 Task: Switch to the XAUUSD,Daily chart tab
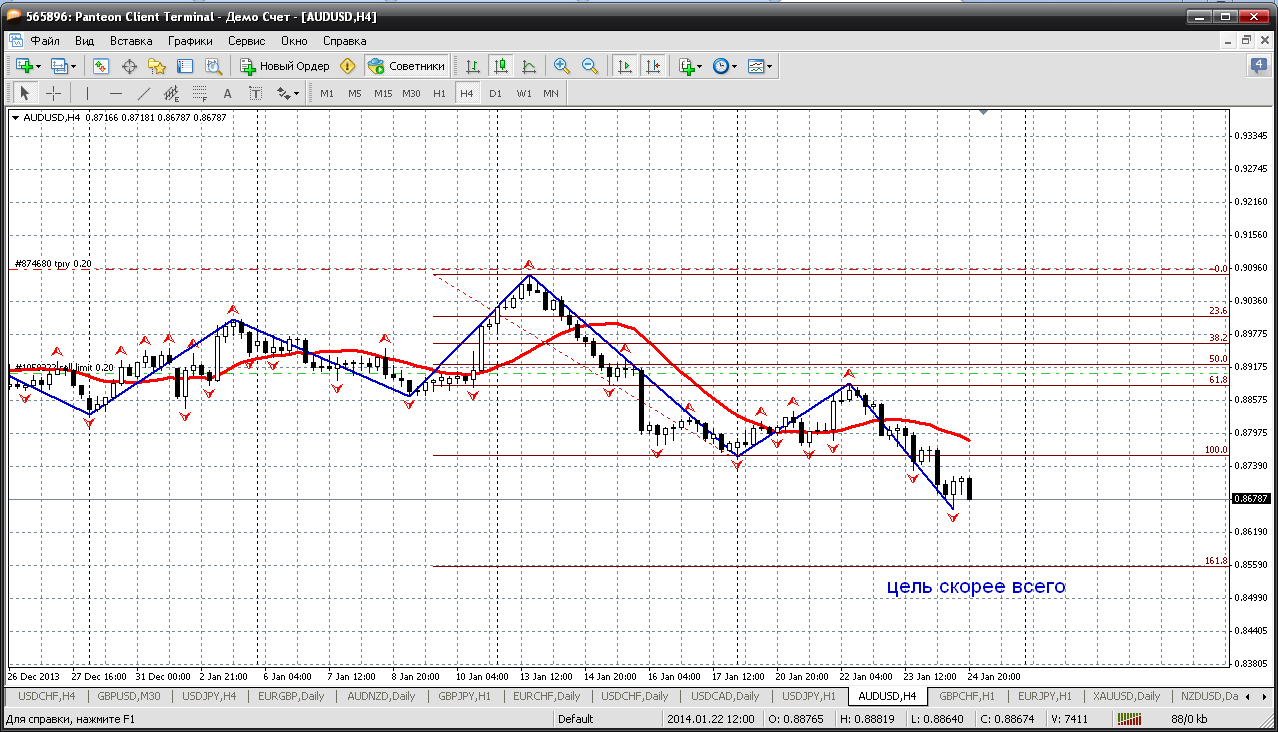[1126, 696]
